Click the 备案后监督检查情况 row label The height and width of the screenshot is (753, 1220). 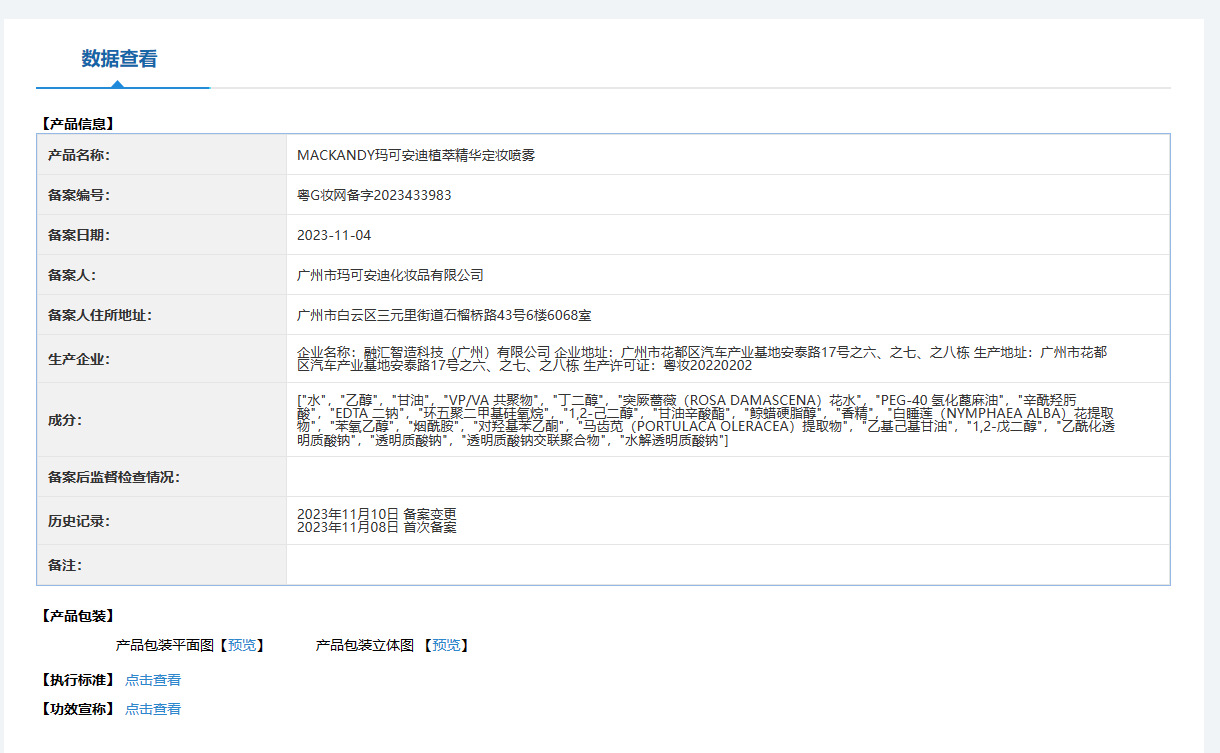(x=114, y=477)
